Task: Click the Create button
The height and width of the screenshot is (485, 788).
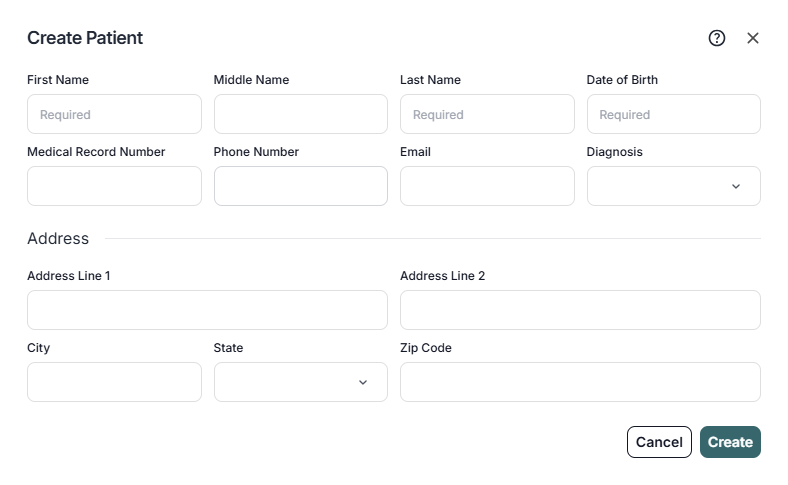Action: point(730,442)
